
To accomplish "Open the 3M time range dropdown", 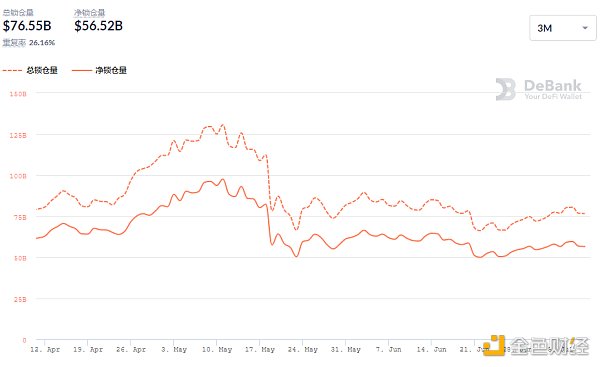I will (x=562, y=28).
